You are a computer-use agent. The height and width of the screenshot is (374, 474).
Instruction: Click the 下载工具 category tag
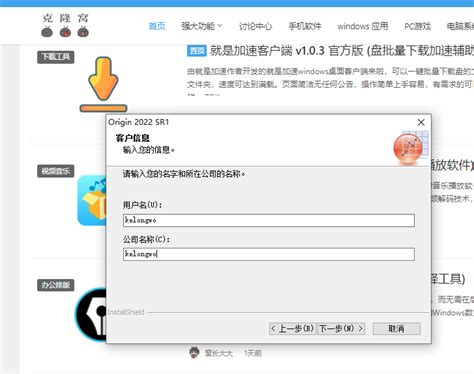pos(56,57)
